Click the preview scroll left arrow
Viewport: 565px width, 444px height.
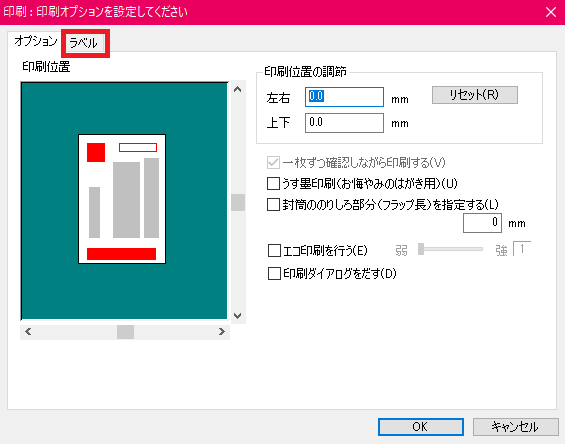click(x=28, y=332)
